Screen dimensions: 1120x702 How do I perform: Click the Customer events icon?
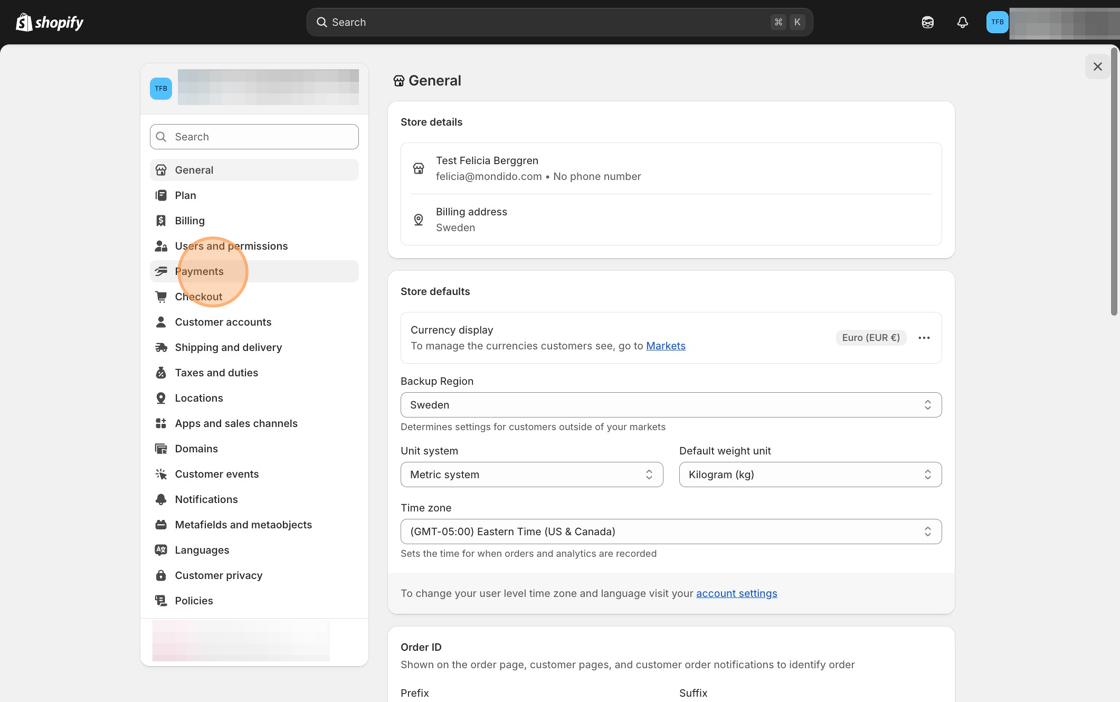(161, 474)
